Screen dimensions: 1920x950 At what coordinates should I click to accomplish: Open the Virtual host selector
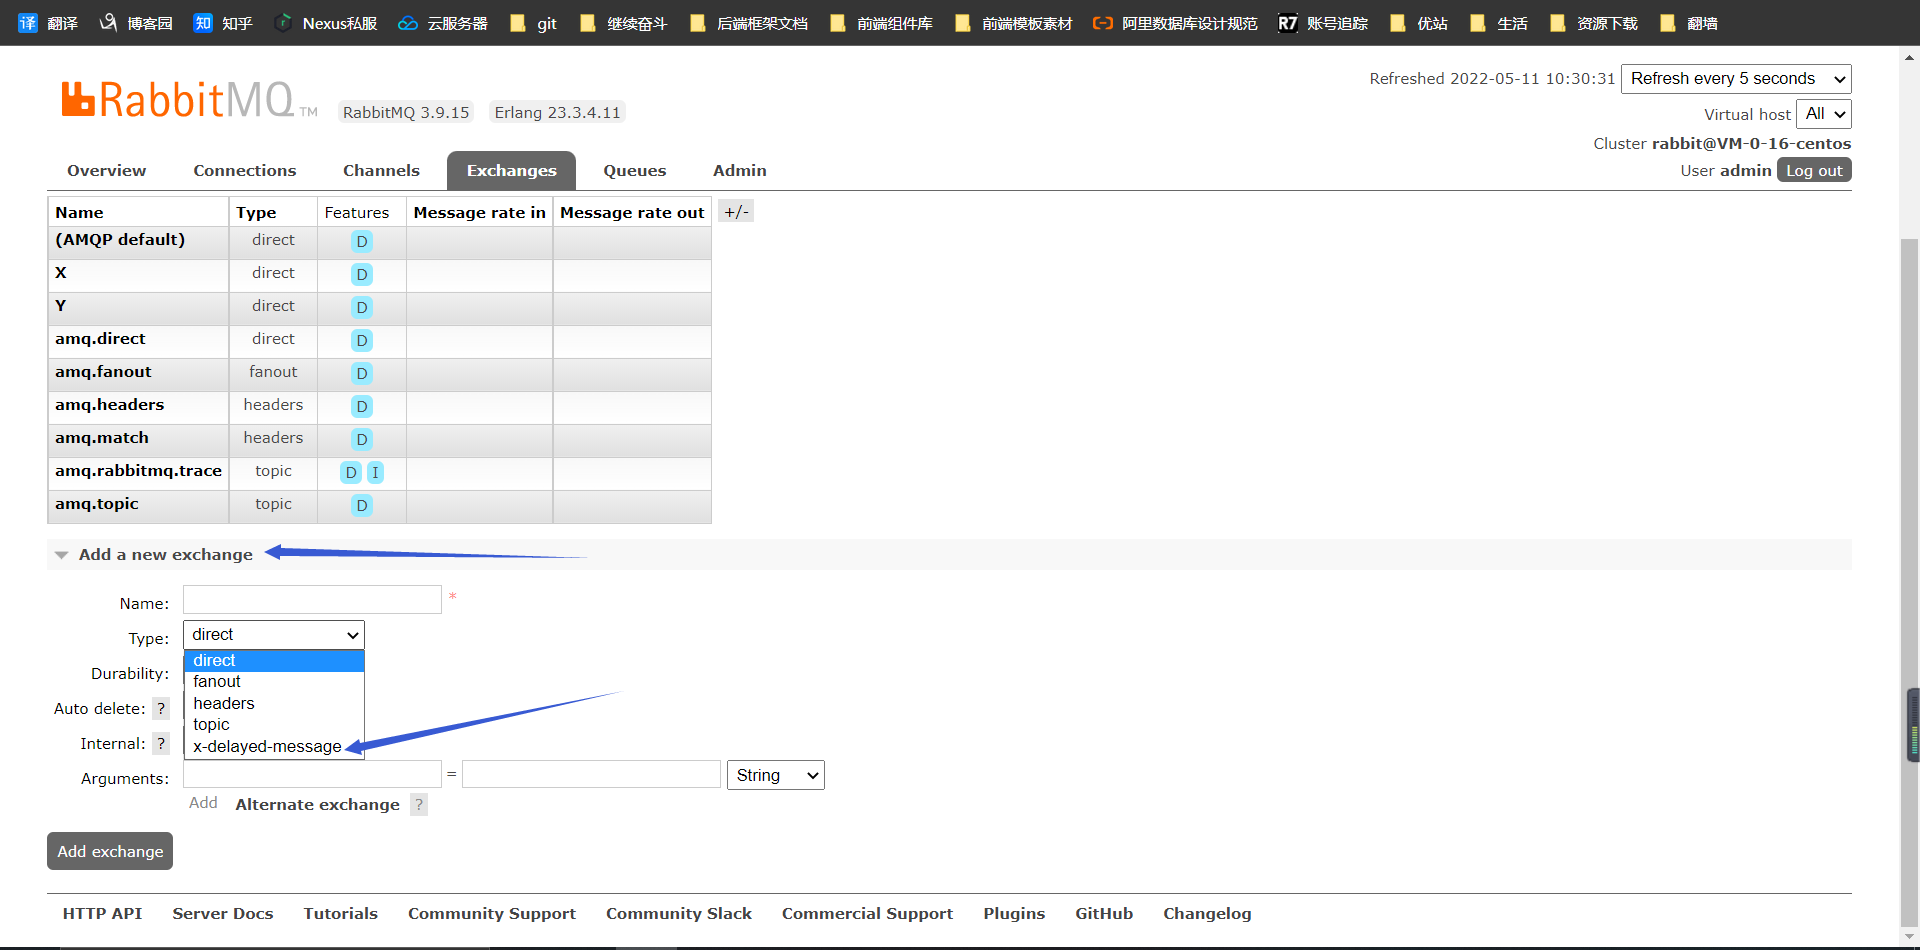[x=1824, y=114]
